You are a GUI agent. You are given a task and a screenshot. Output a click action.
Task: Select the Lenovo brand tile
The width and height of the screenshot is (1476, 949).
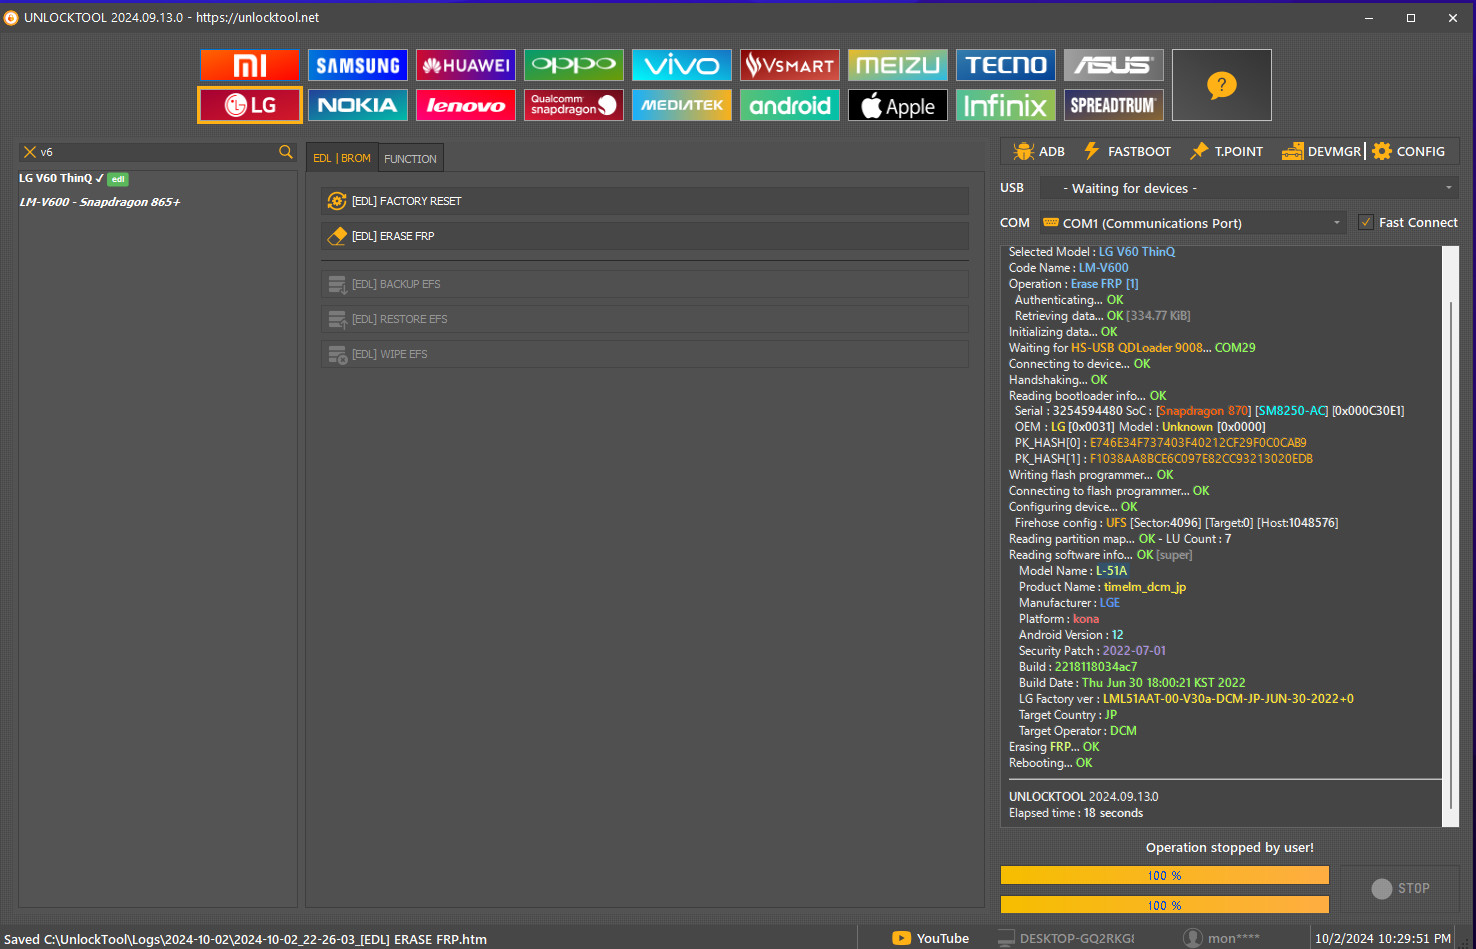point(466,105)
